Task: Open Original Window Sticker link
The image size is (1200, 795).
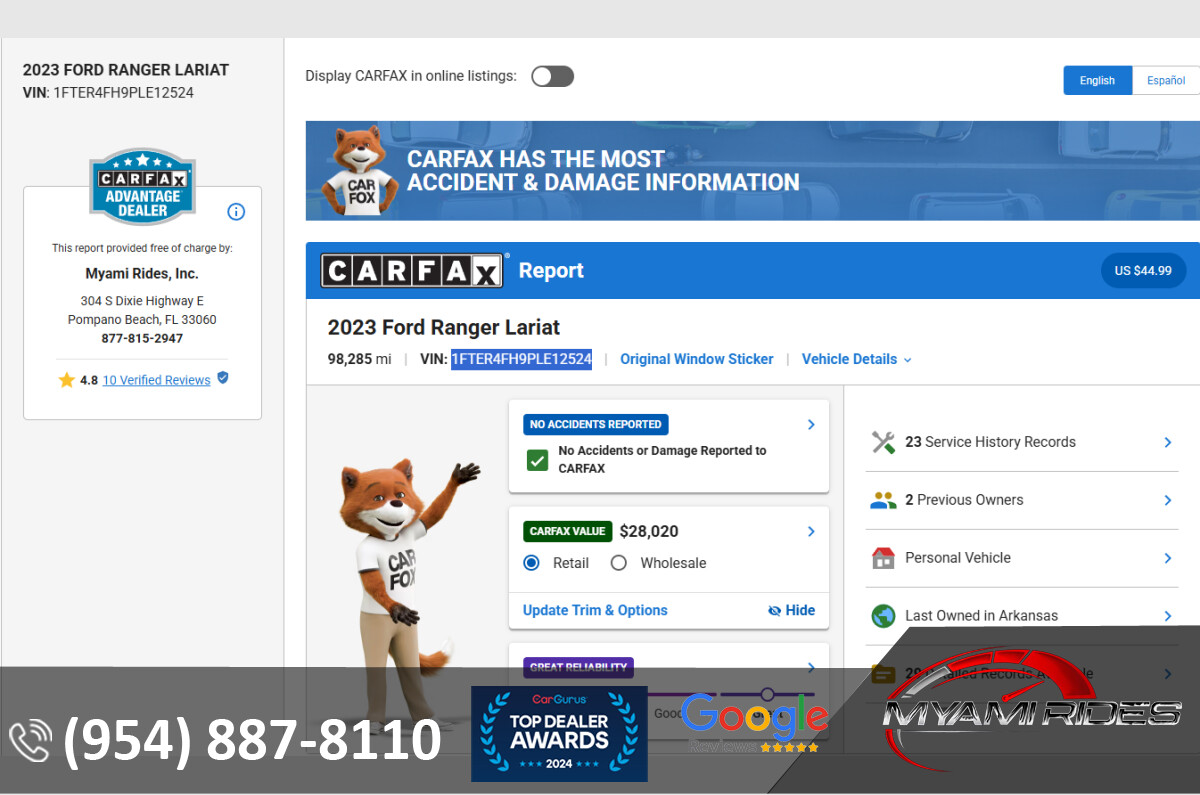Action: (697, 359)
